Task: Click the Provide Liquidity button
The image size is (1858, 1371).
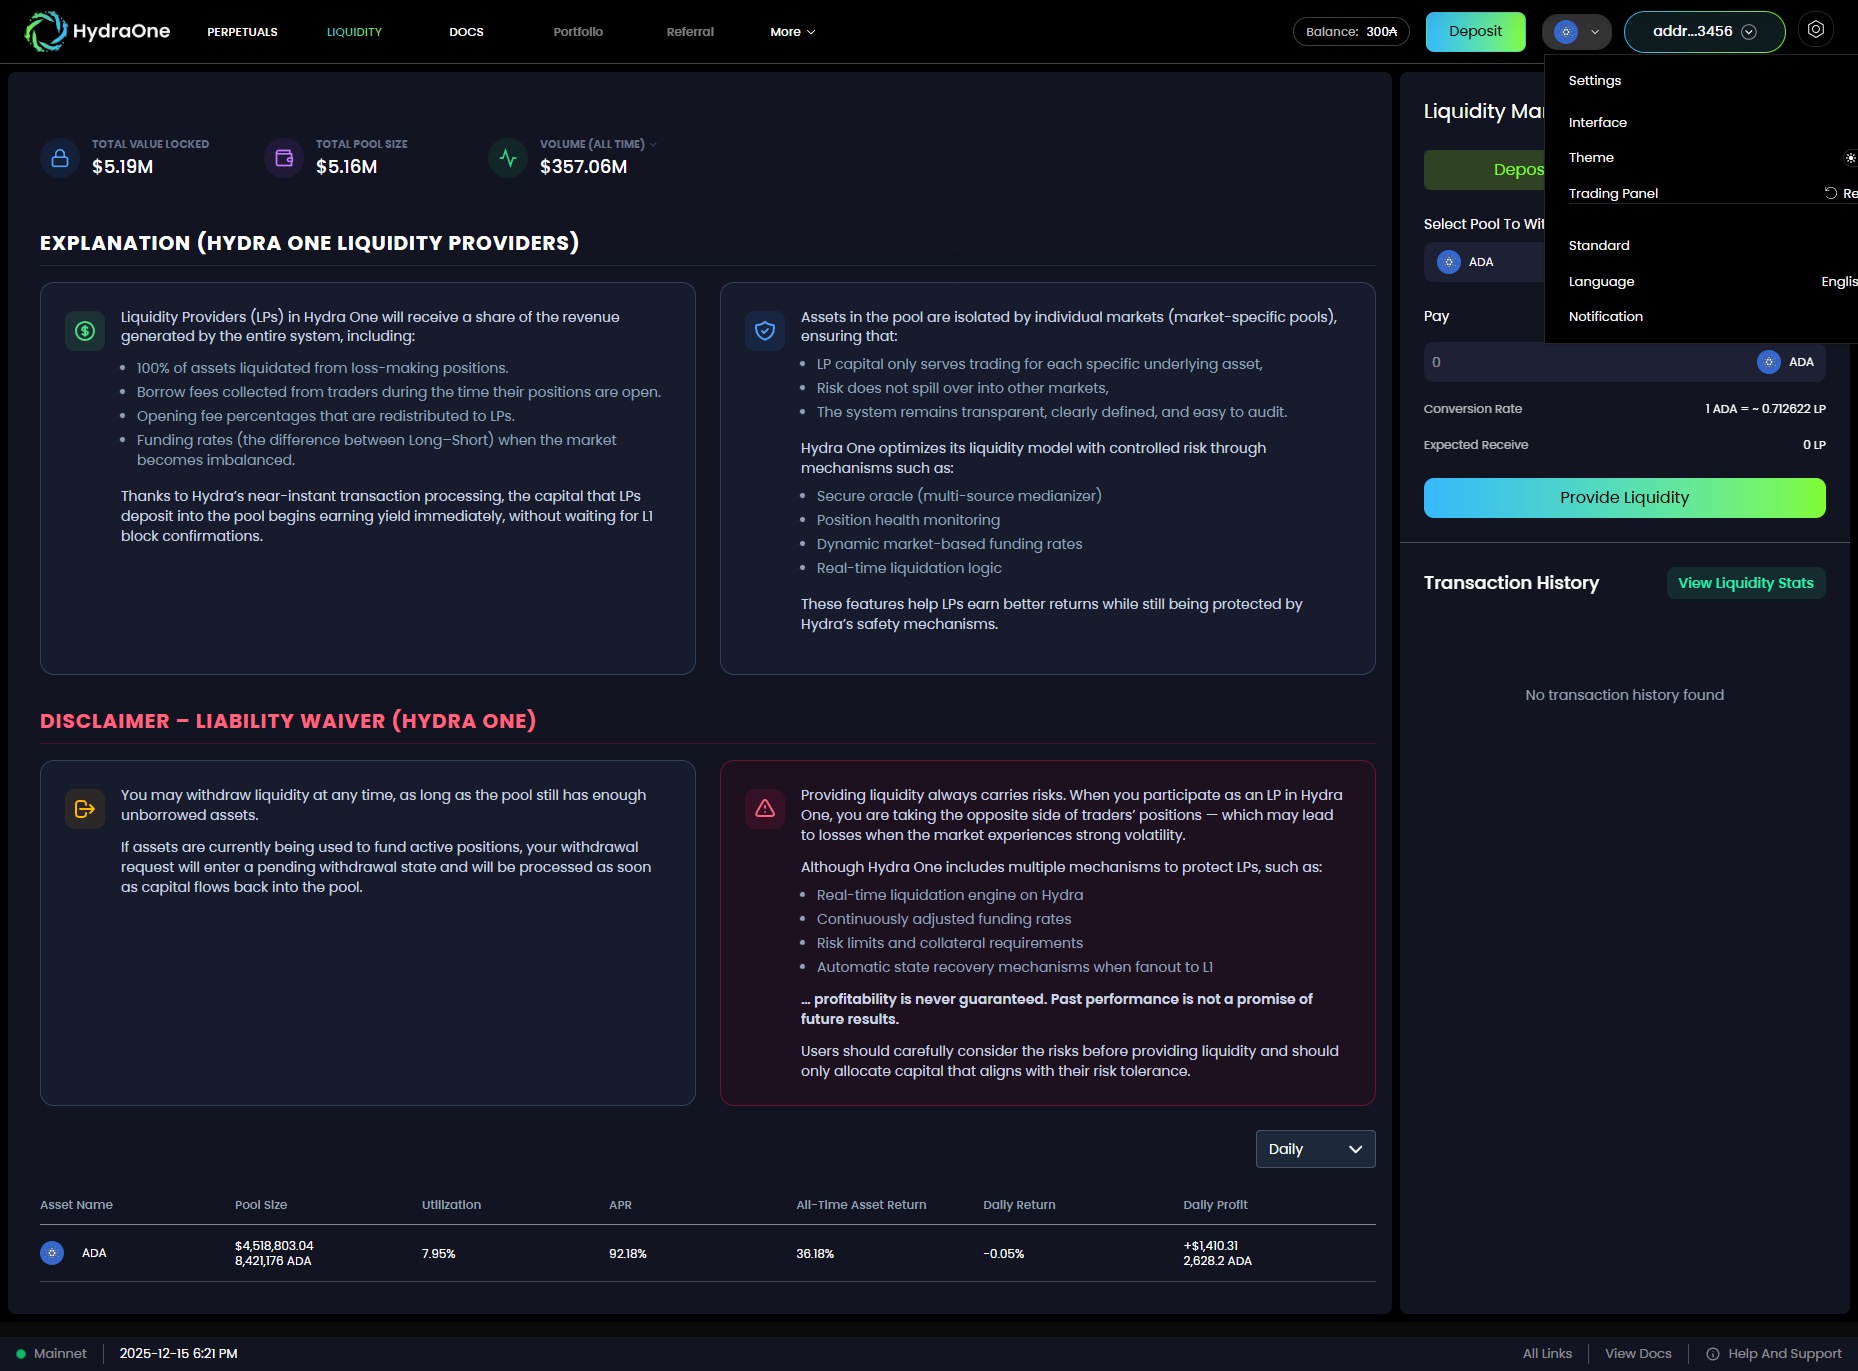Action: (x=1624, y=498)
